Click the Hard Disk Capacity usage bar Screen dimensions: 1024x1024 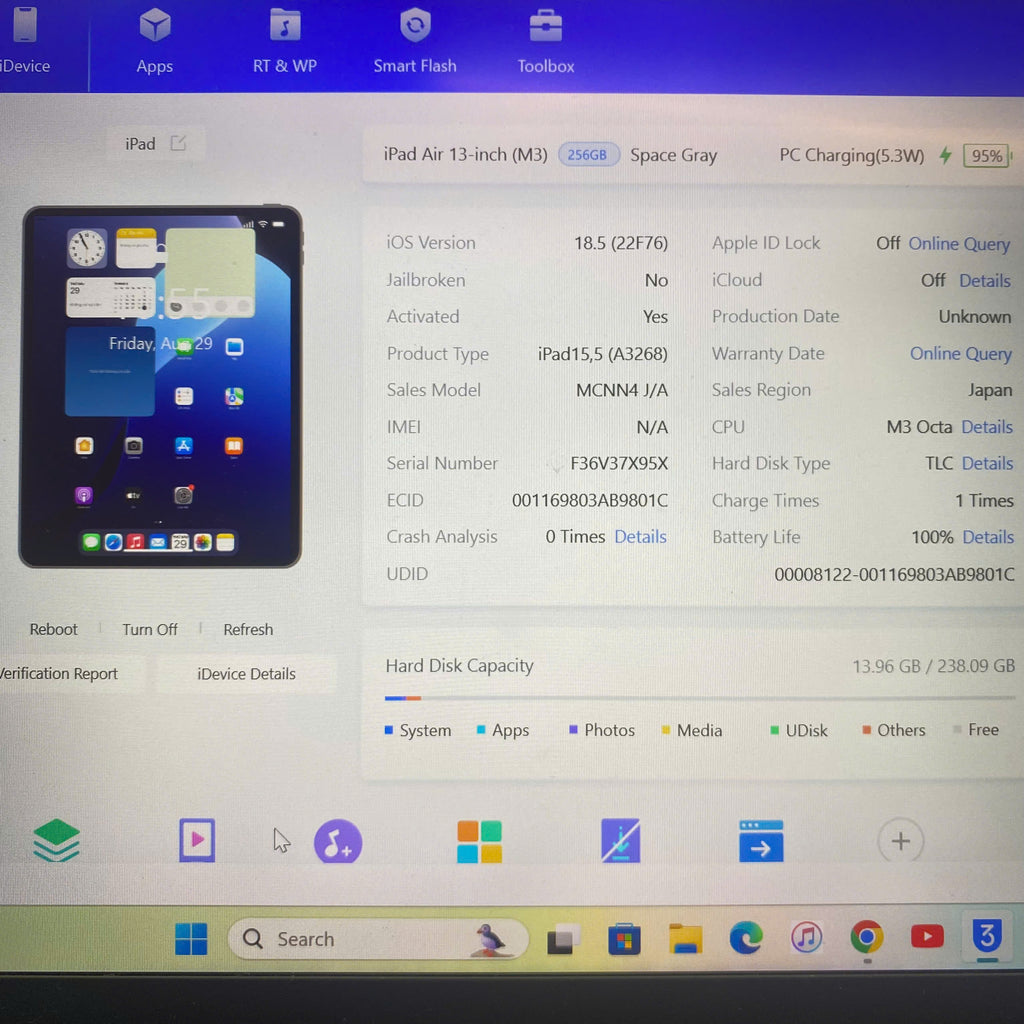pos(699,698)
